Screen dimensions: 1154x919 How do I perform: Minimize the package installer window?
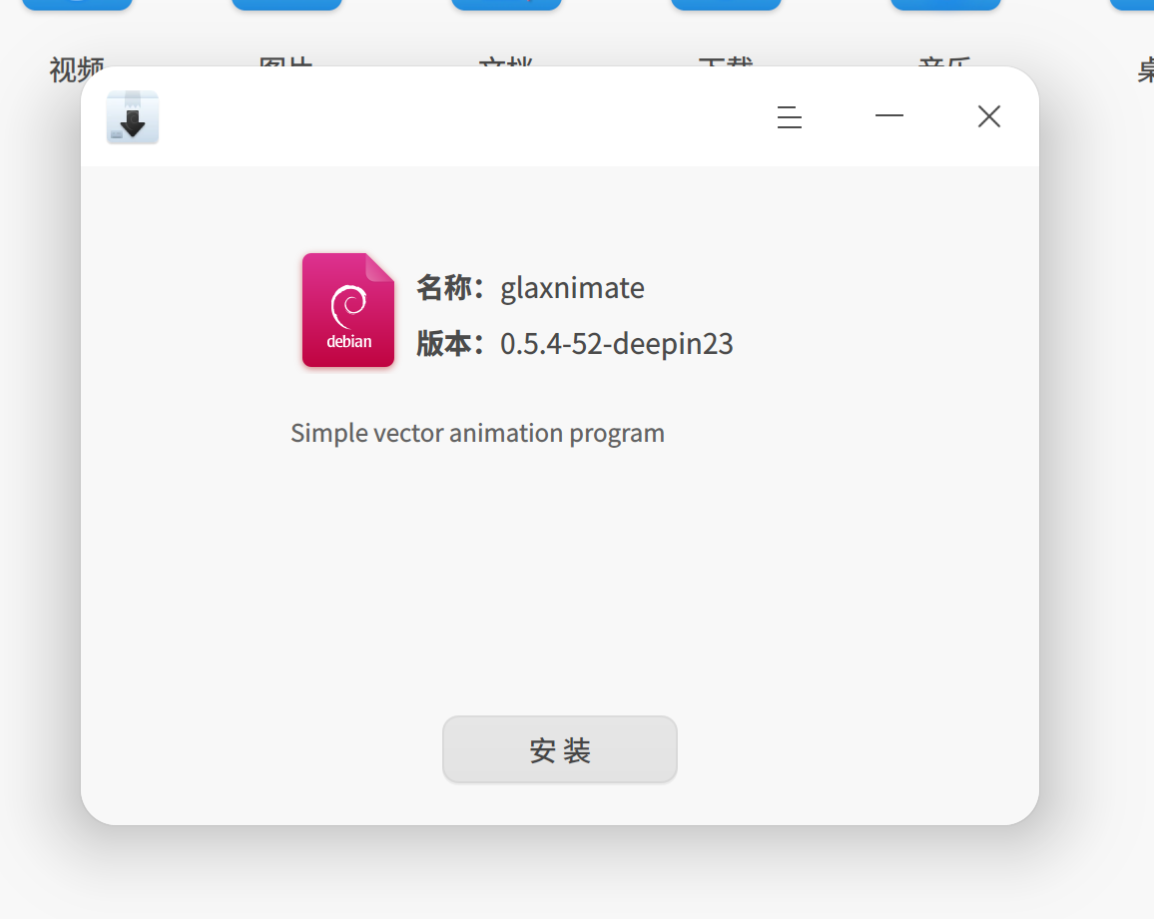[x=889, y=116]
